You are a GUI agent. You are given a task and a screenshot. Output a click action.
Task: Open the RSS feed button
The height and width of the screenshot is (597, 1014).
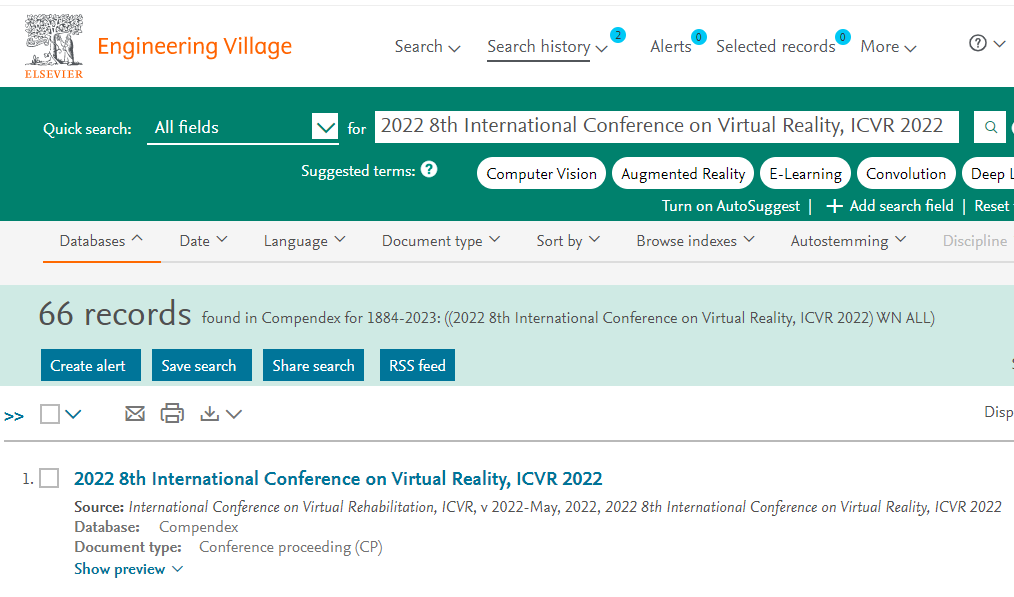417,365
